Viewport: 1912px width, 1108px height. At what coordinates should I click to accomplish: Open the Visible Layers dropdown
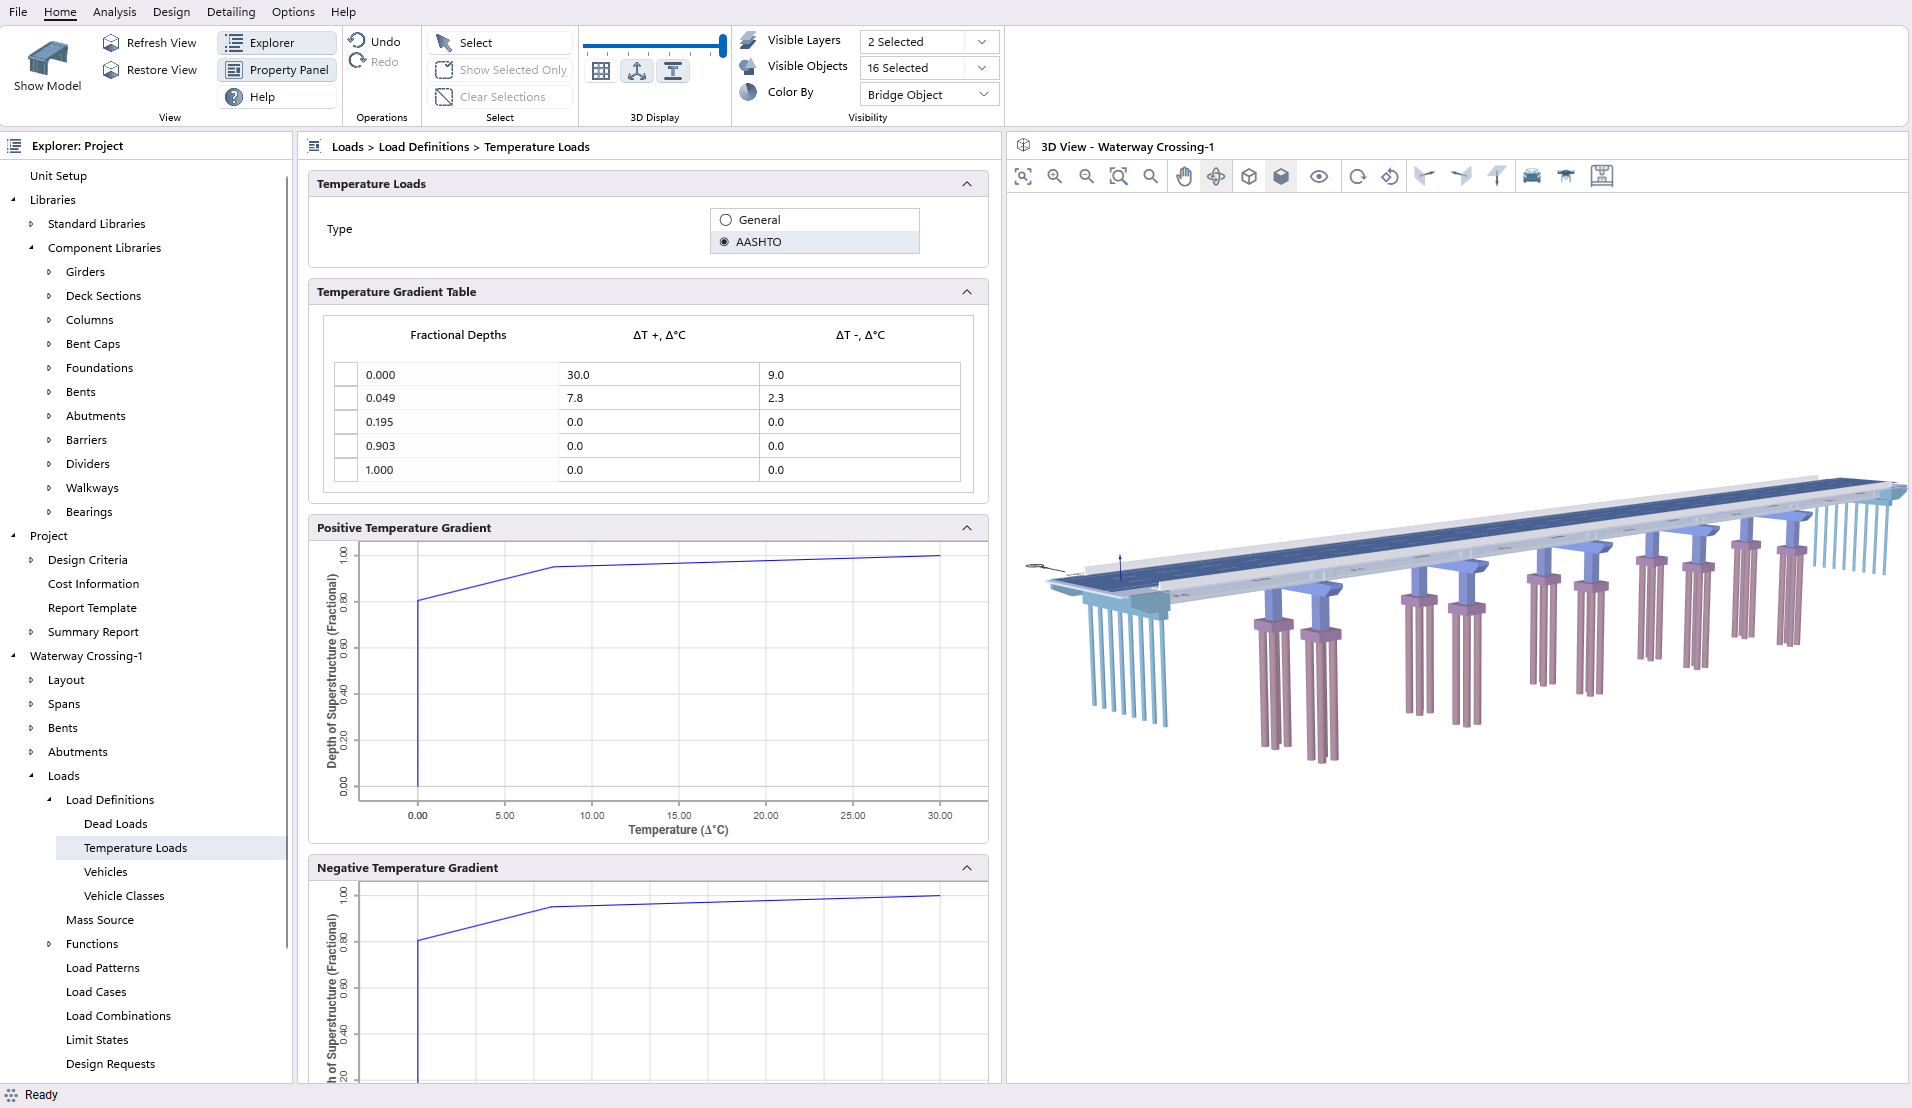(928, 42)
